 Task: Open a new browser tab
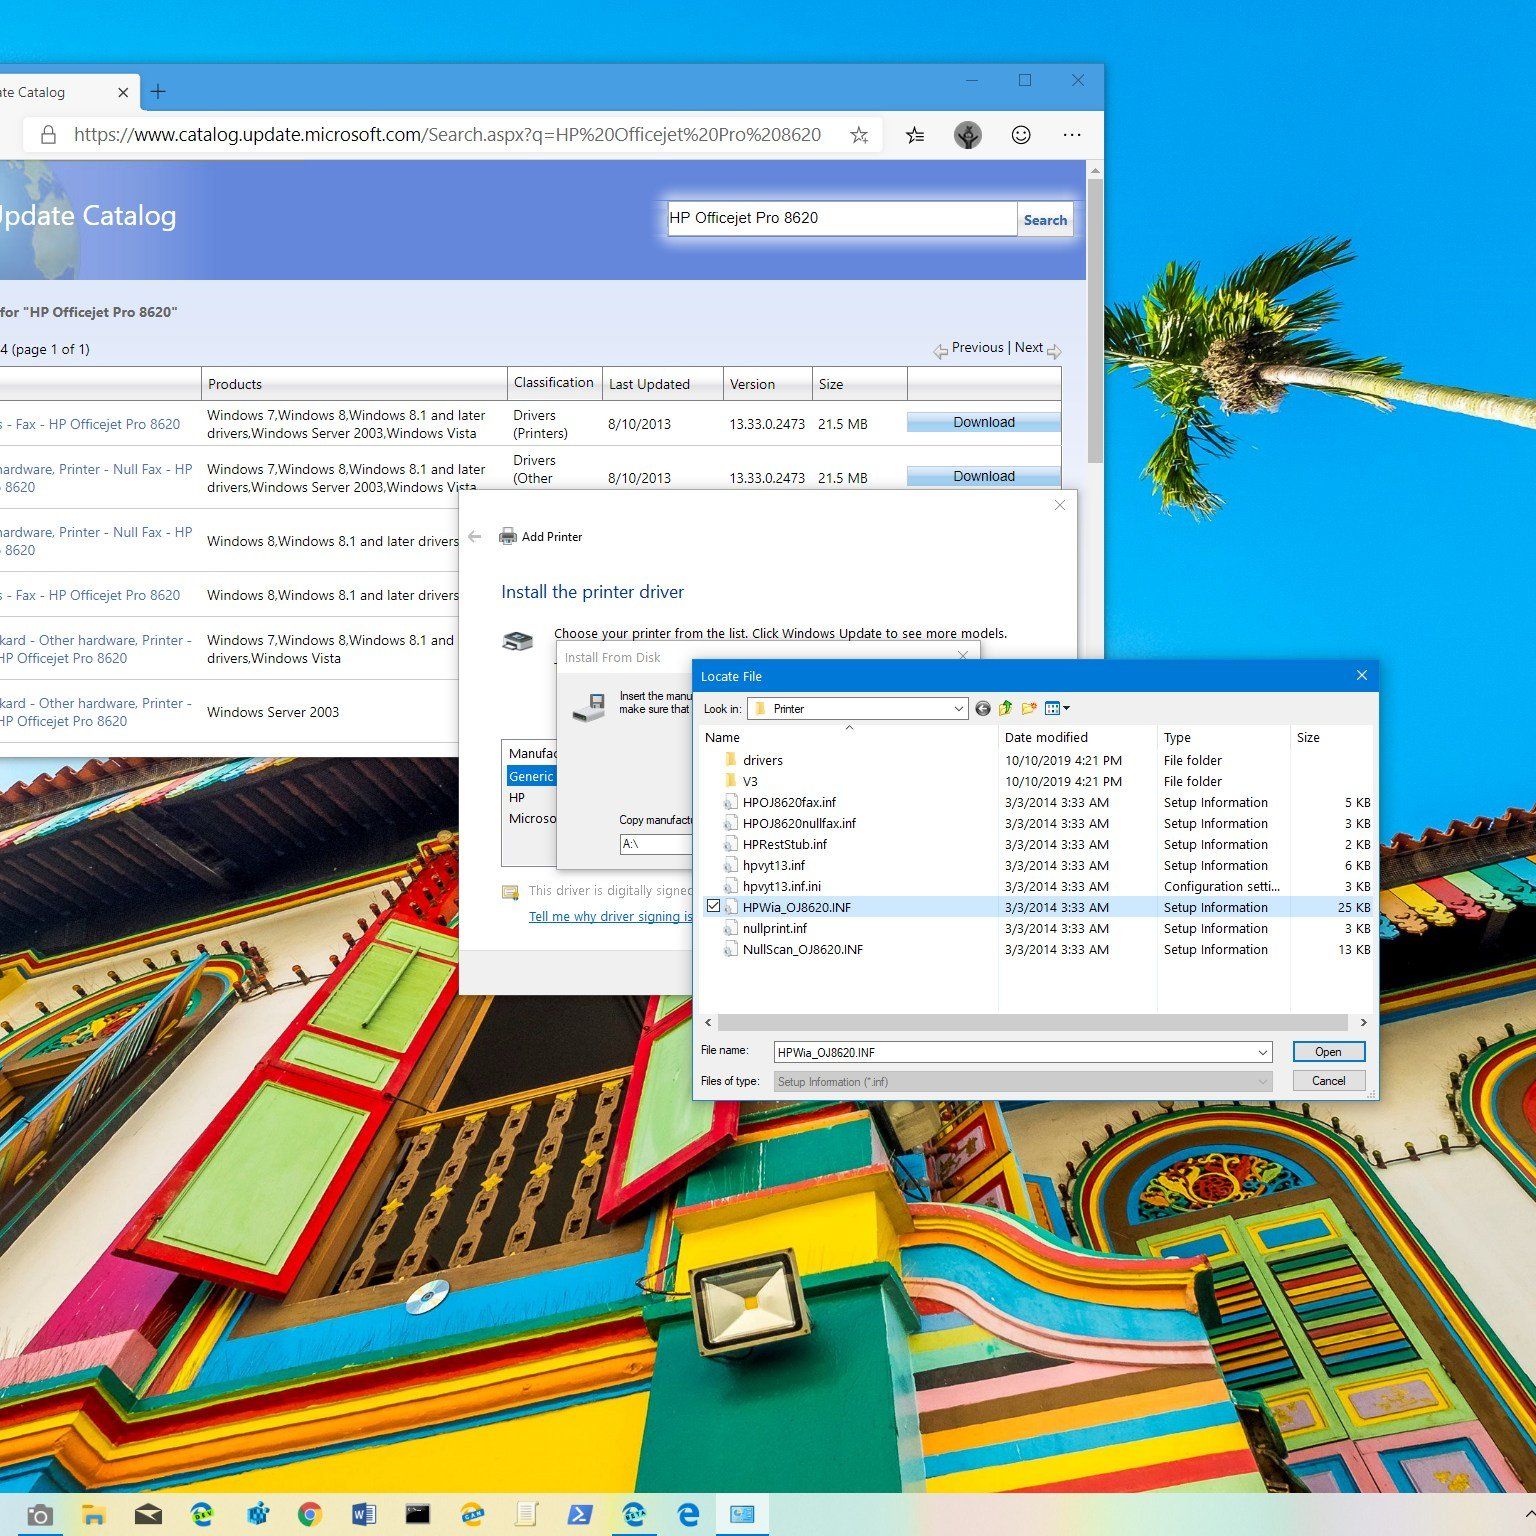[x=158, y=92]
